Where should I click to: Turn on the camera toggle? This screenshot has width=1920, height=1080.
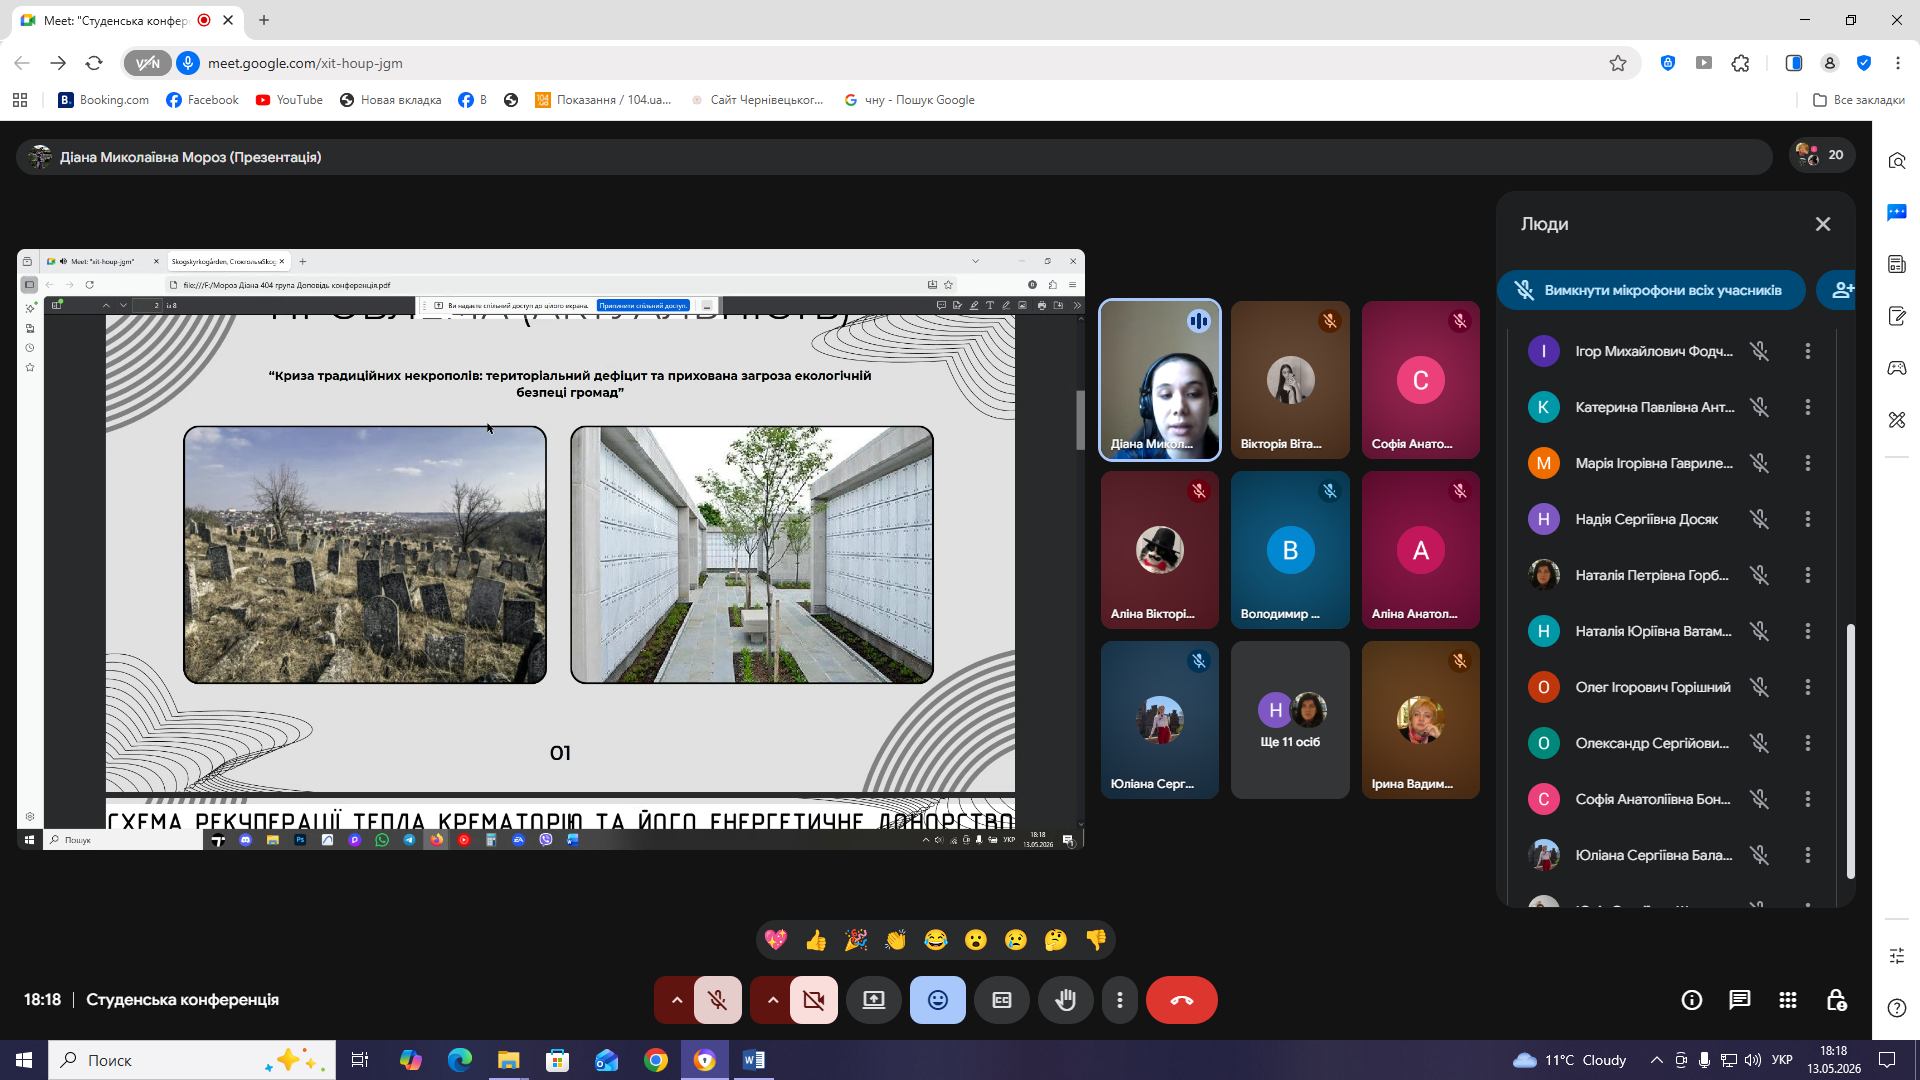[813, 1000]
